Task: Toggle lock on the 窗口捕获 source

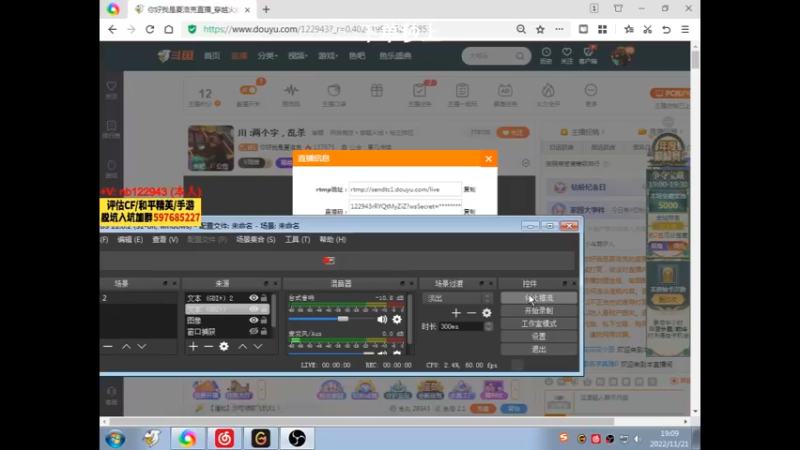Action: (264, 331)
